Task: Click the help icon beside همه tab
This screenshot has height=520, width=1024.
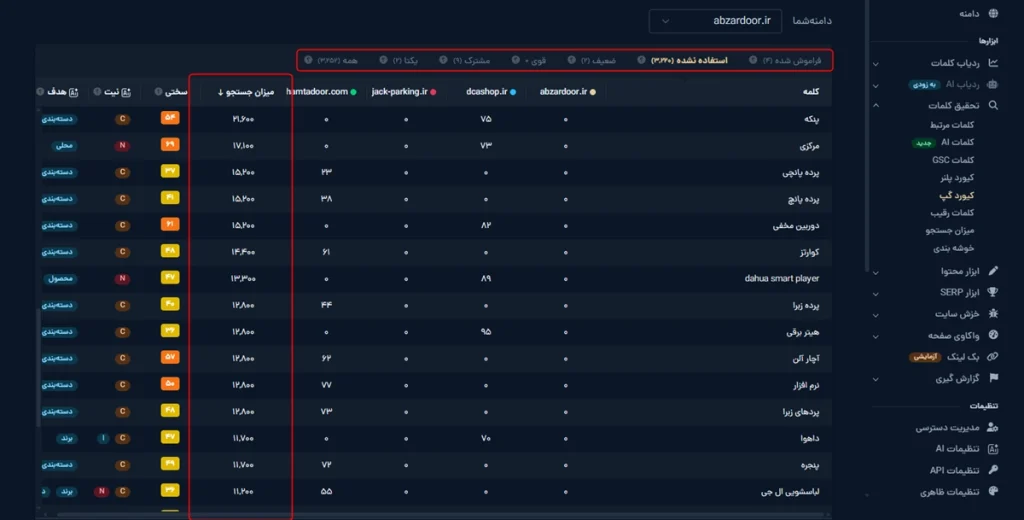Action: pyautogui.click(x=308, y=60)
